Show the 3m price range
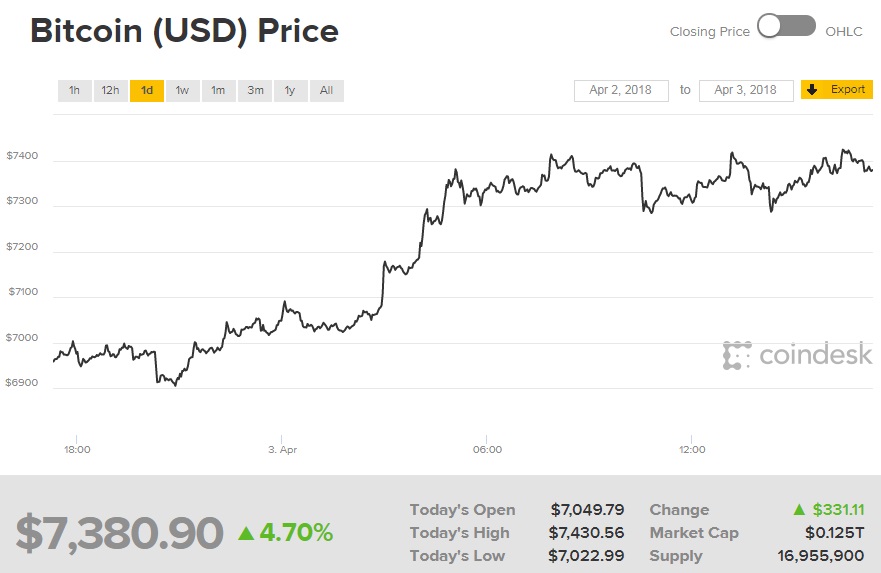Image resolution: width=881 pixels, height=573 pixels. (x=255, y=91)
